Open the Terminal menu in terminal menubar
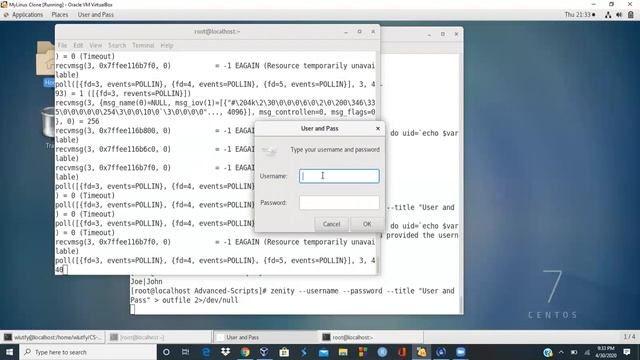The width and height of the screenshot is (640, 360). [x=143, y=45]
